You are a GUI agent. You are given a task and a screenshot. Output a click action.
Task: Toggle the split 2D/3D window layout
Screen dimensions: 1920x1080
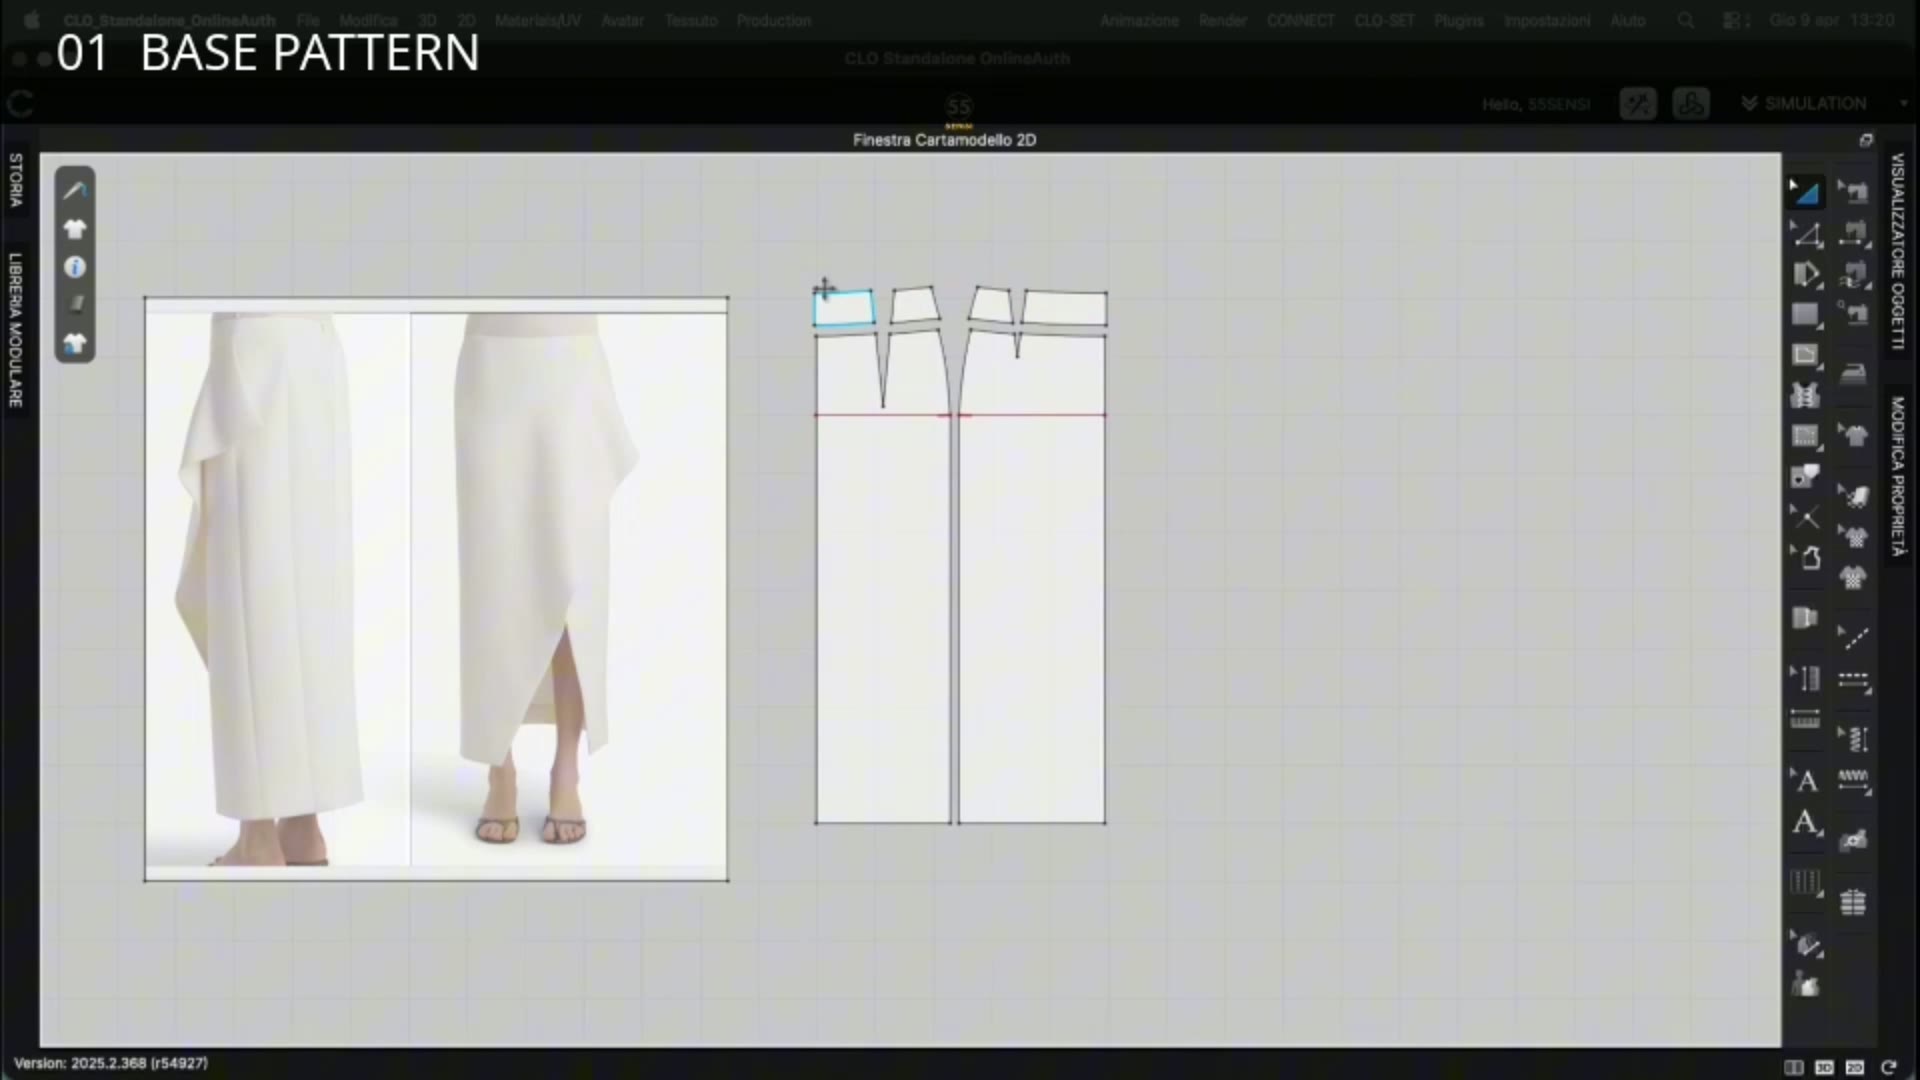click(1794, 1067)
